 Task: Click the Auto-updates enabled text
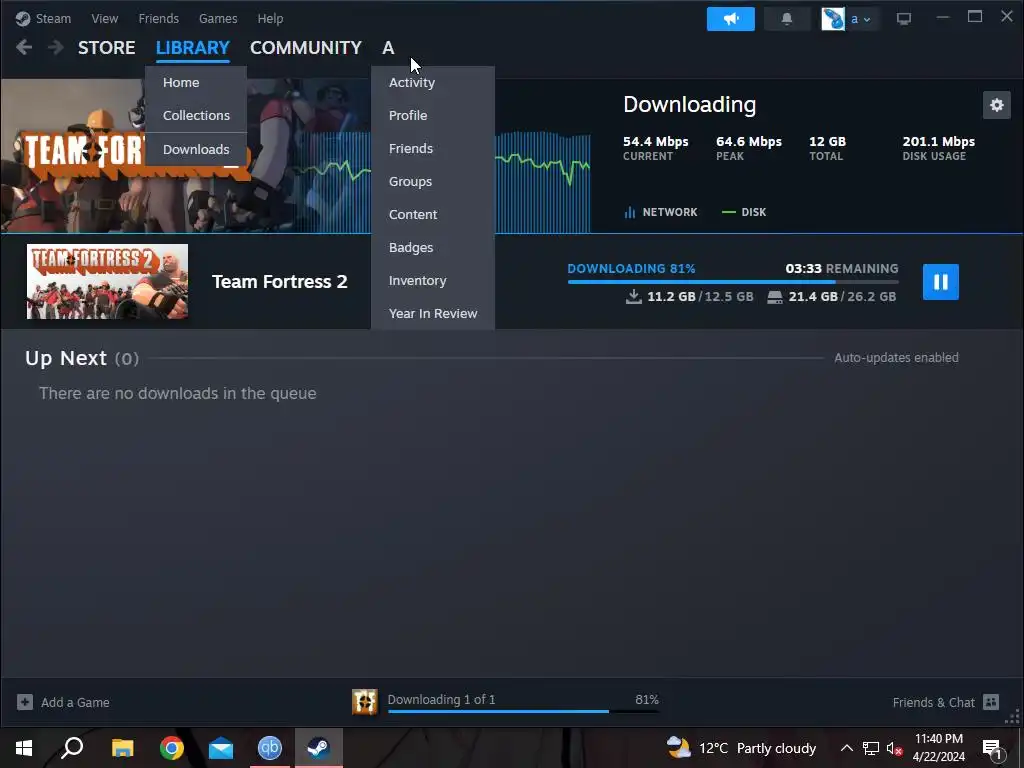click(896, 358)
